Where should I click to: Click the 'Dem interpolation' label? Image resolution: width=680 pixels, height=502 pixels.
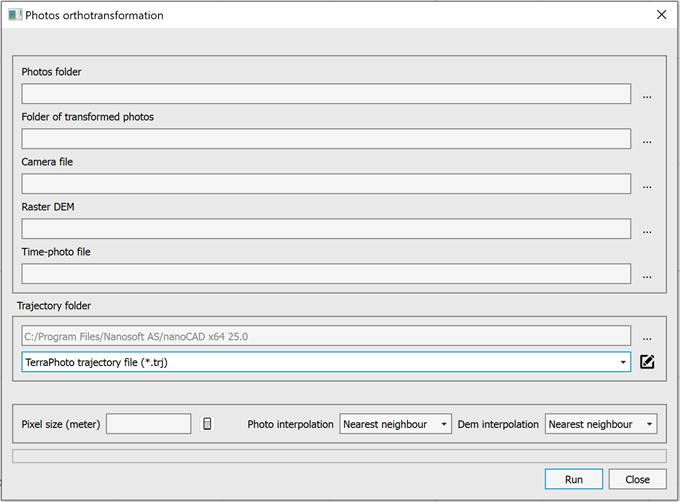point(498,424)
